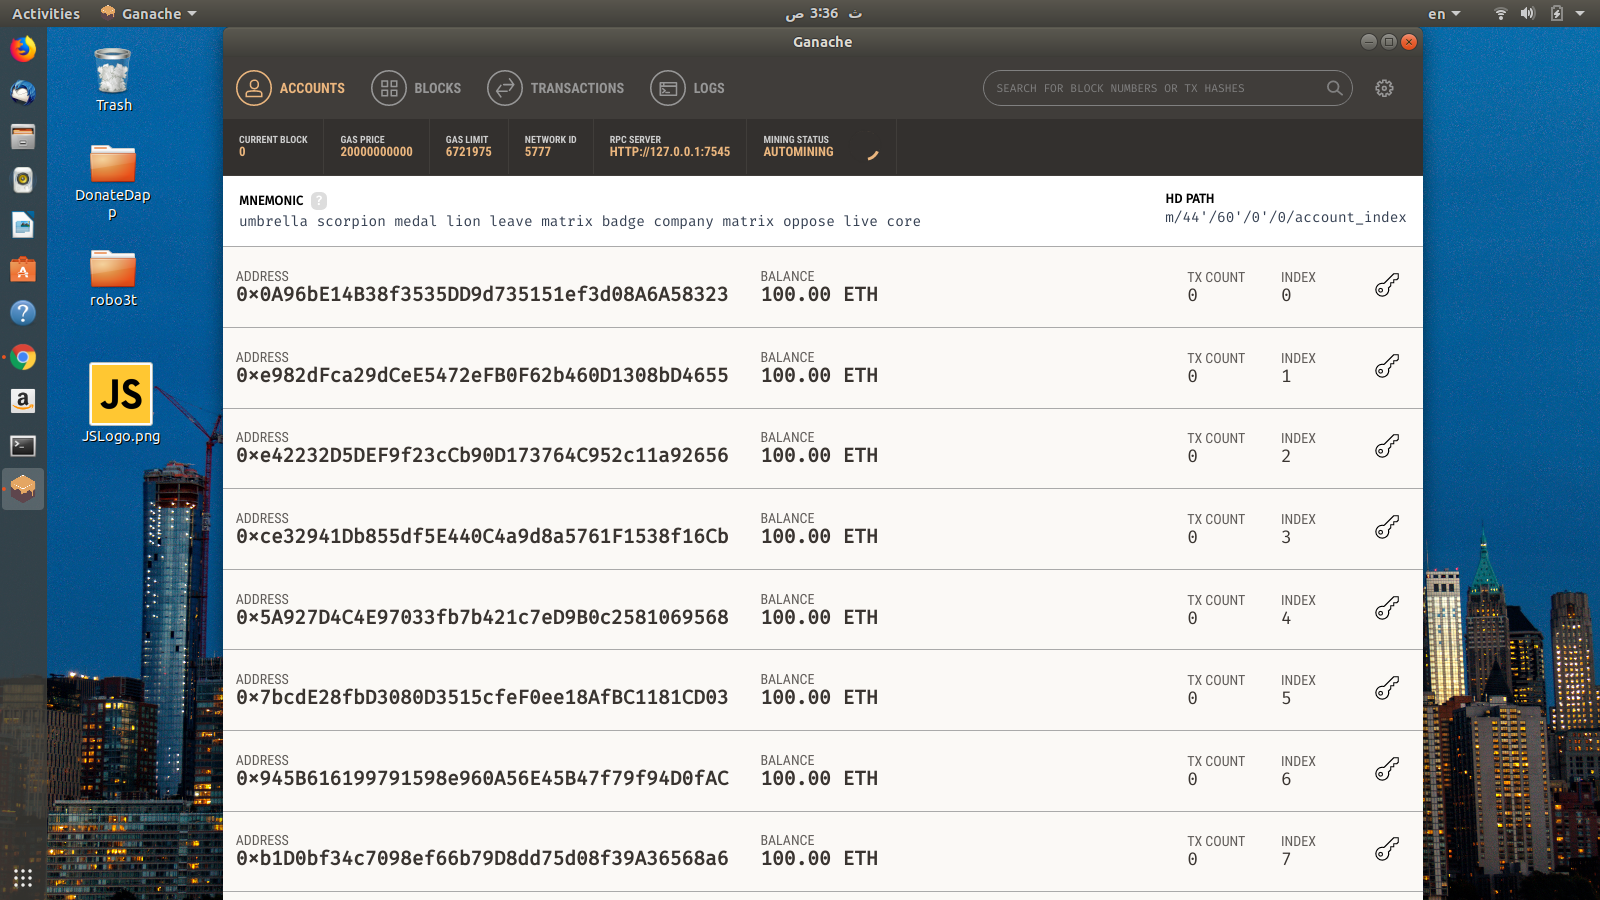This screenshot has height=900, width=1600.
Task: Click the Wi-Fi network icon in top bar
Action: [x=1500, y=14]
